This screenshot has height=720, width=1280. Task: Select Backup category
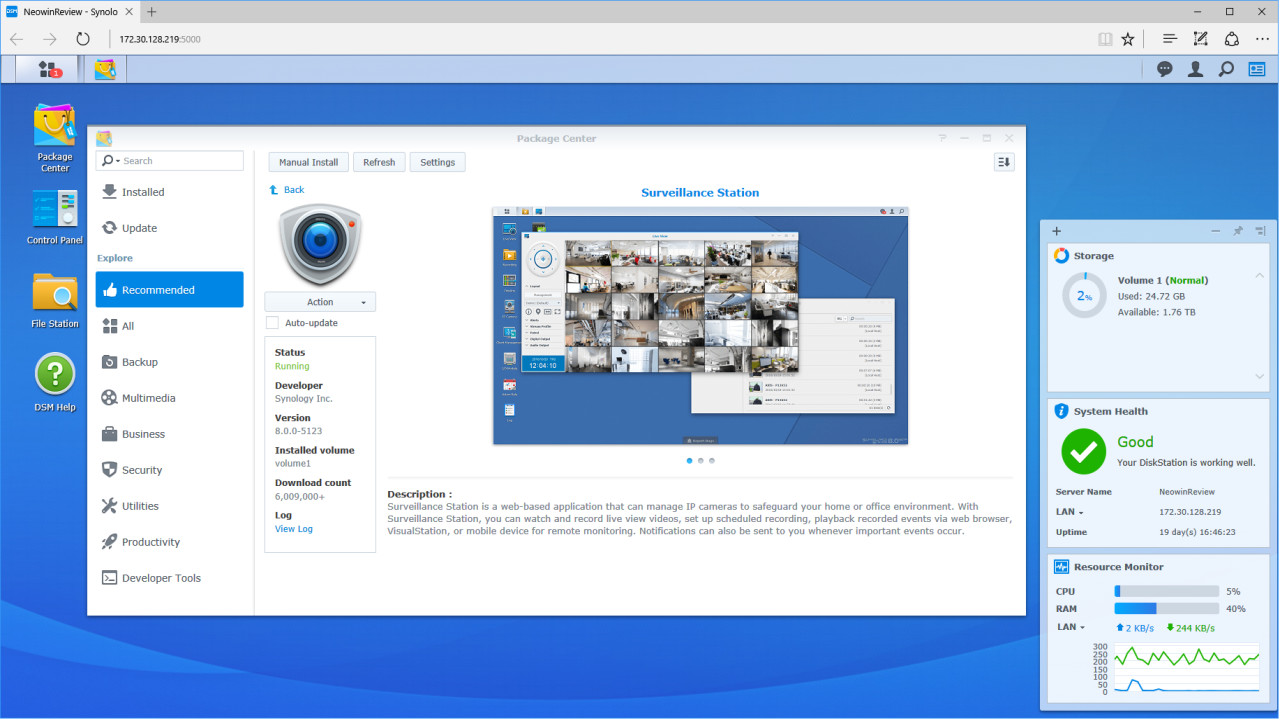pyautogui.click(x=170, y=362)
